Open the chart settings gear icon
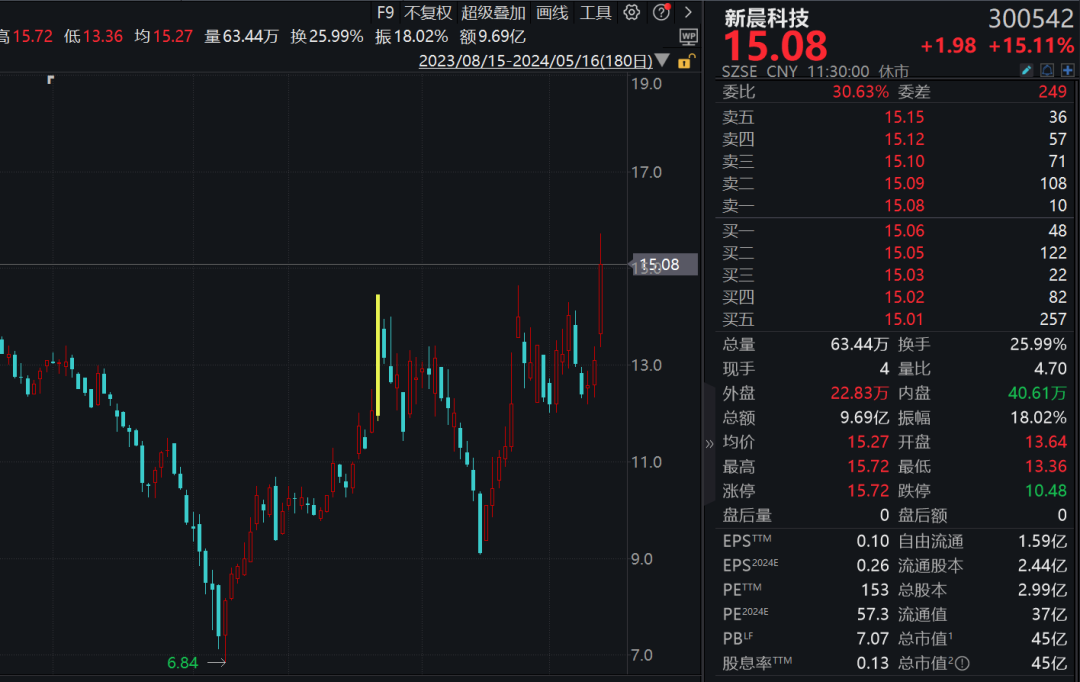This screenshot has width=1080, height=682. pyautogui.click(x=631, y=13)
